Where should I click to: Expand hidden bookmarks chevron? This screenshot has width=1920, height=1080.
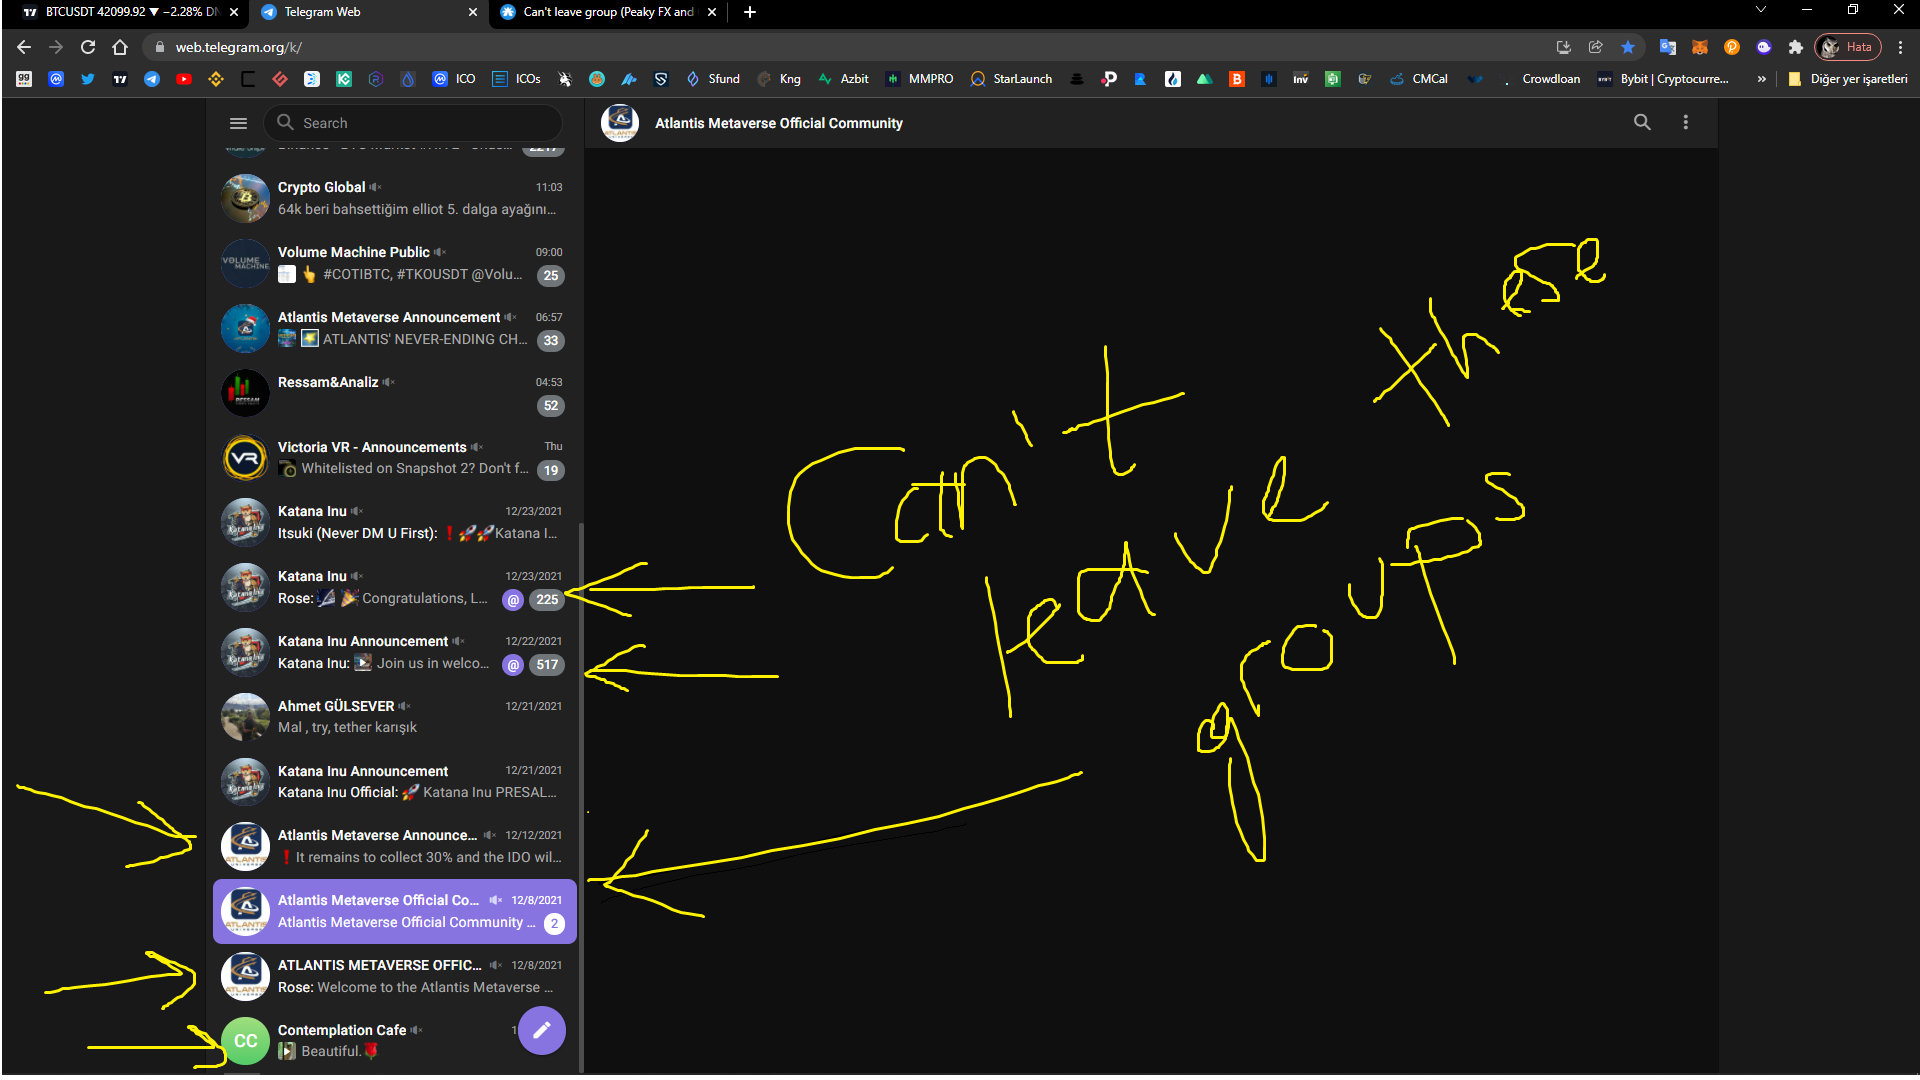click(1762, 79)
